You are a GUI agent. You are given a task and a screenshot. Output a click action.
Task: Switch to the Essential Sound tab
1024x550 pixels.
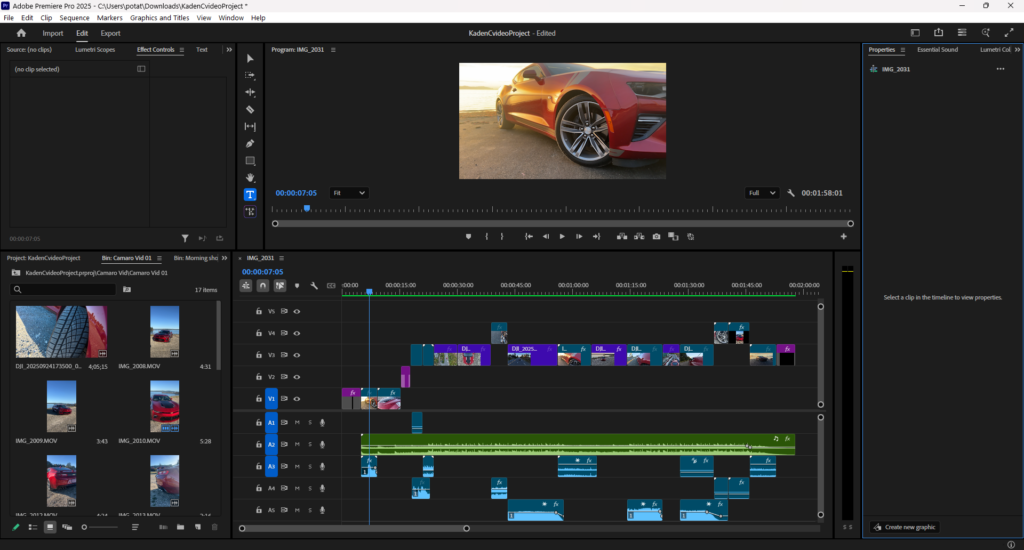click(x=937, y=49)
